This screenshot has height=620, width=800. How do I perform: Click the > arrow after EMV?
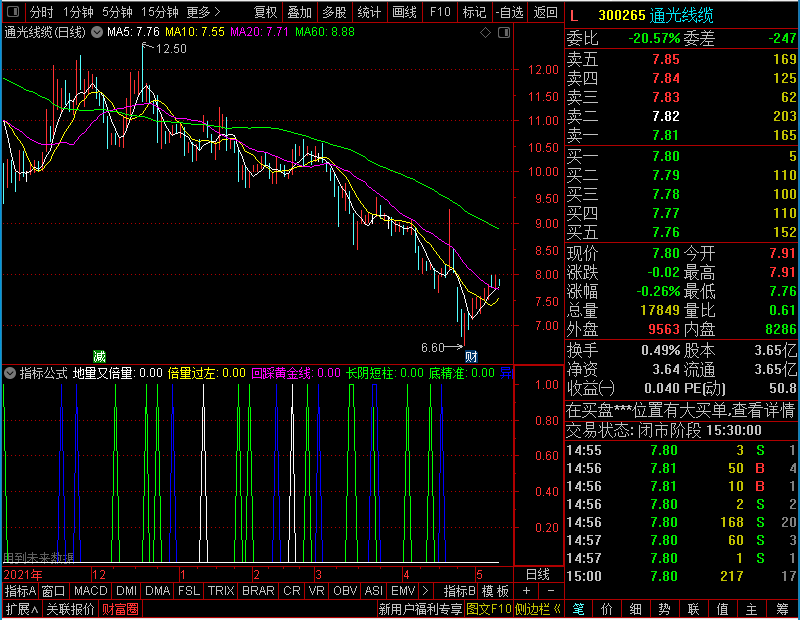pos(425,591)
